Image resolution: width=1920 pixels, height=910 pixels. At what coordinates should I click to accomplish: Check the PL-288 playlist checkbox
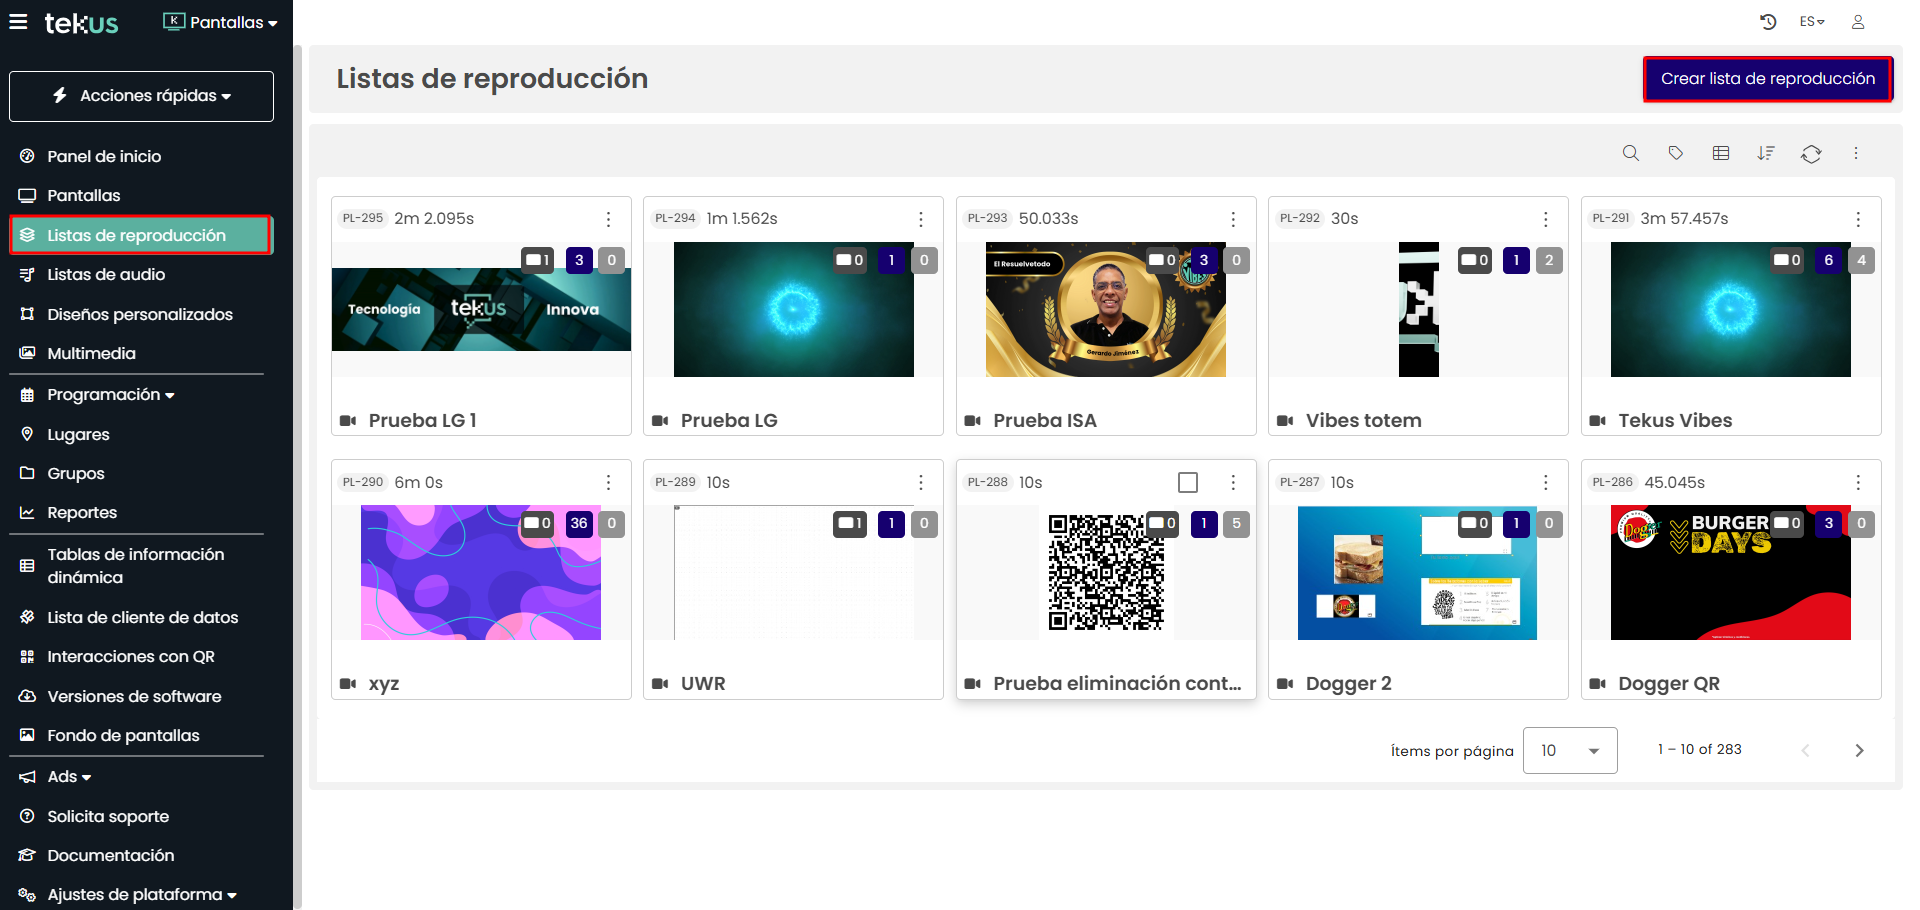1188,482
